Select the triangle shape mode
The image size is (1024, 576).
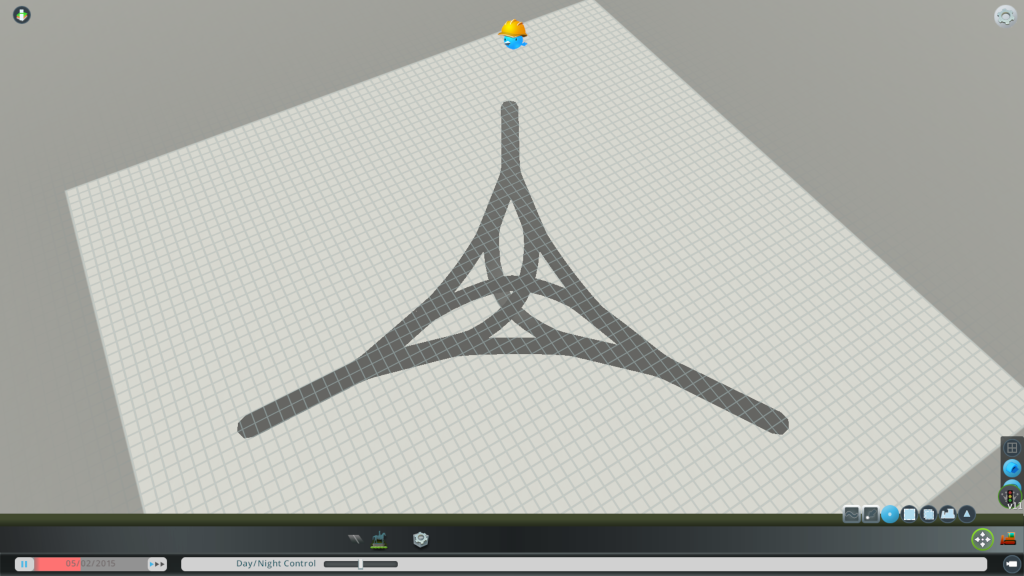click(967, 514)
